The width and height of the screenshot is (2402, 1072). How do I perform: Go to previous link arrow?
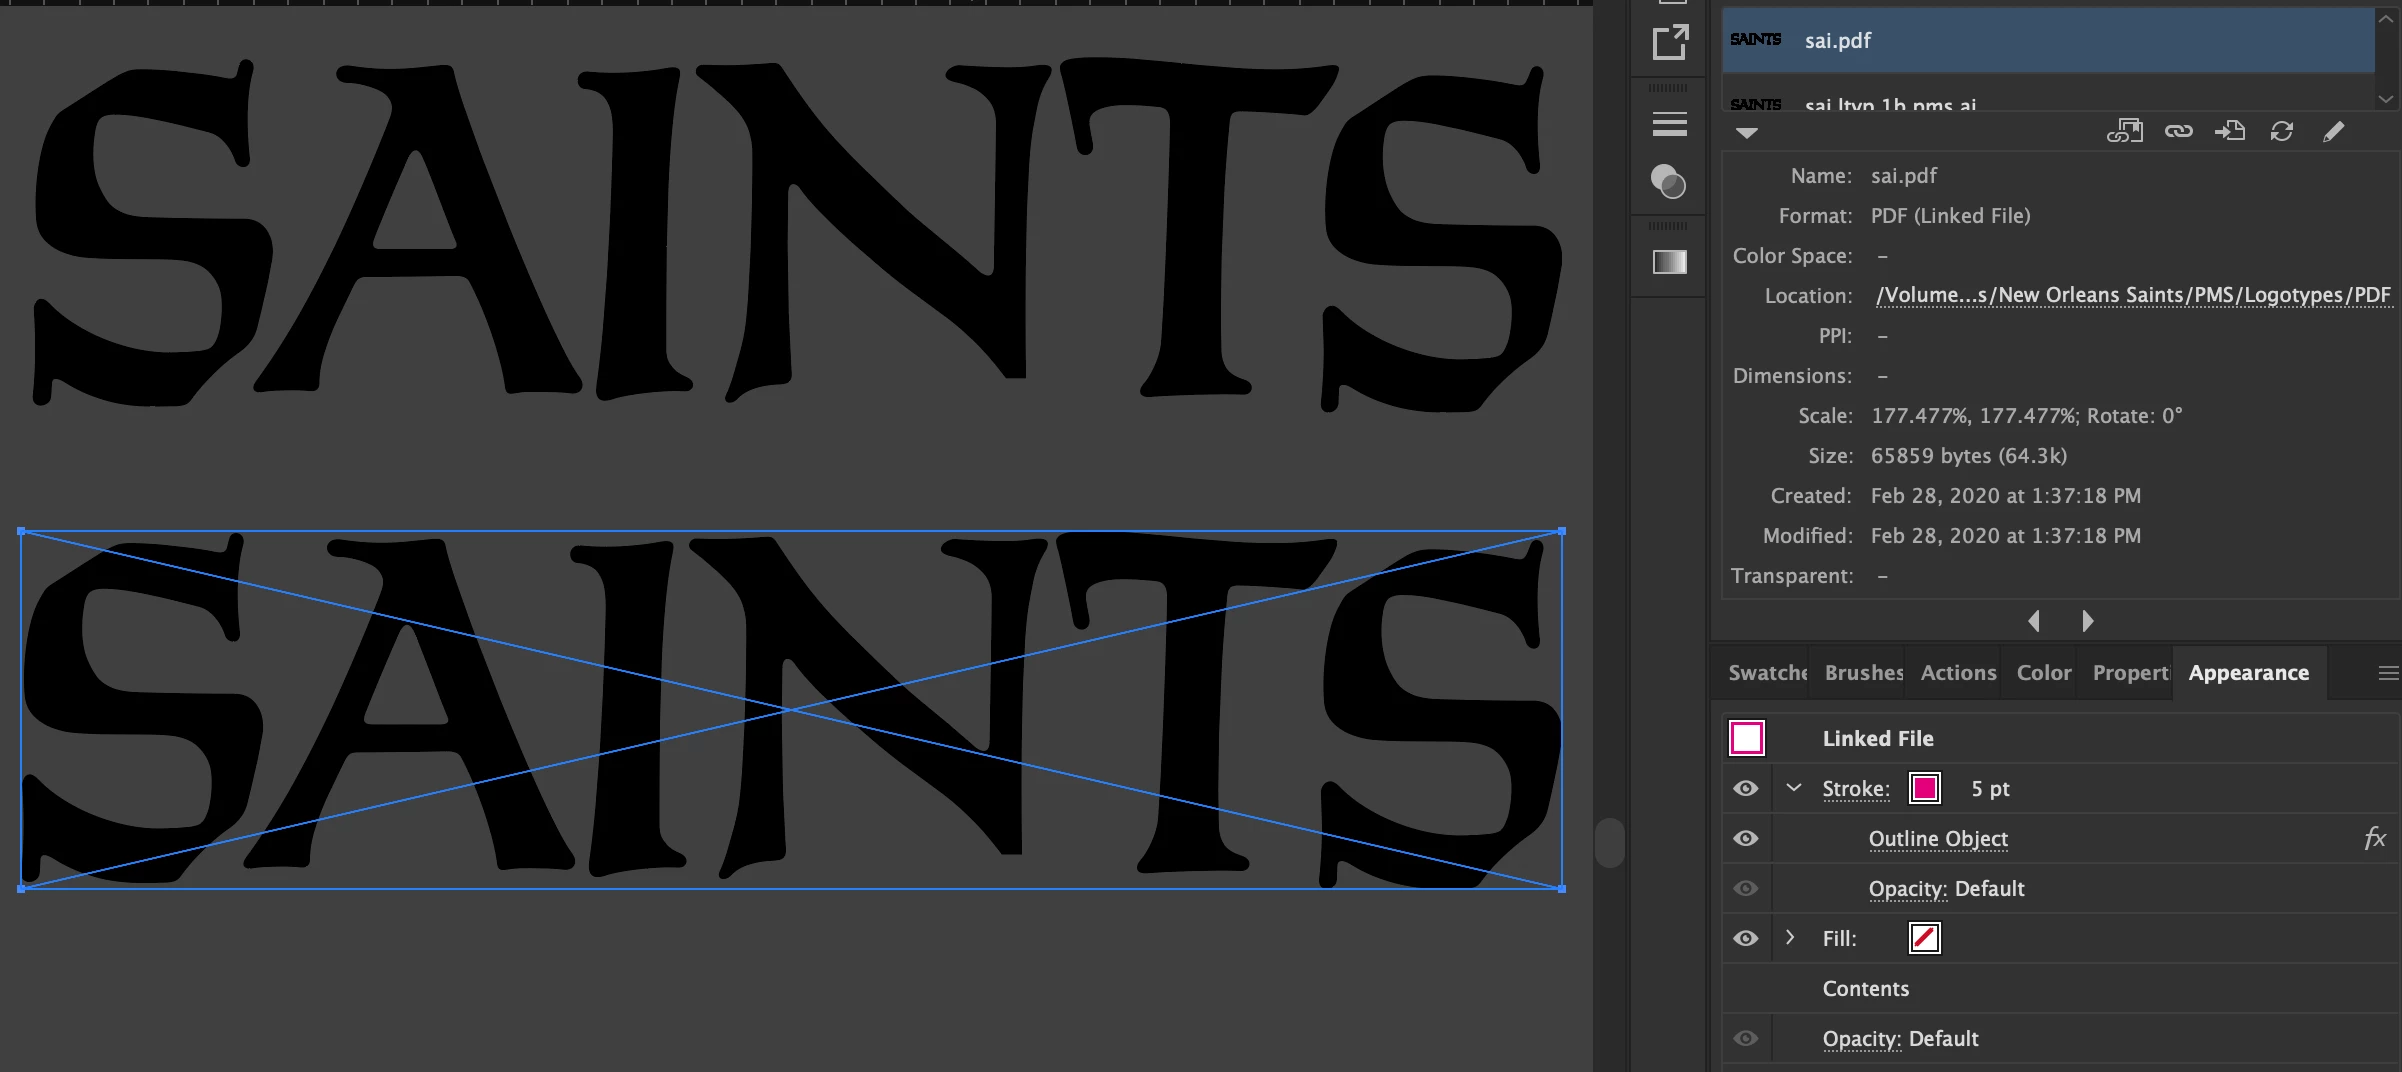2034,621
